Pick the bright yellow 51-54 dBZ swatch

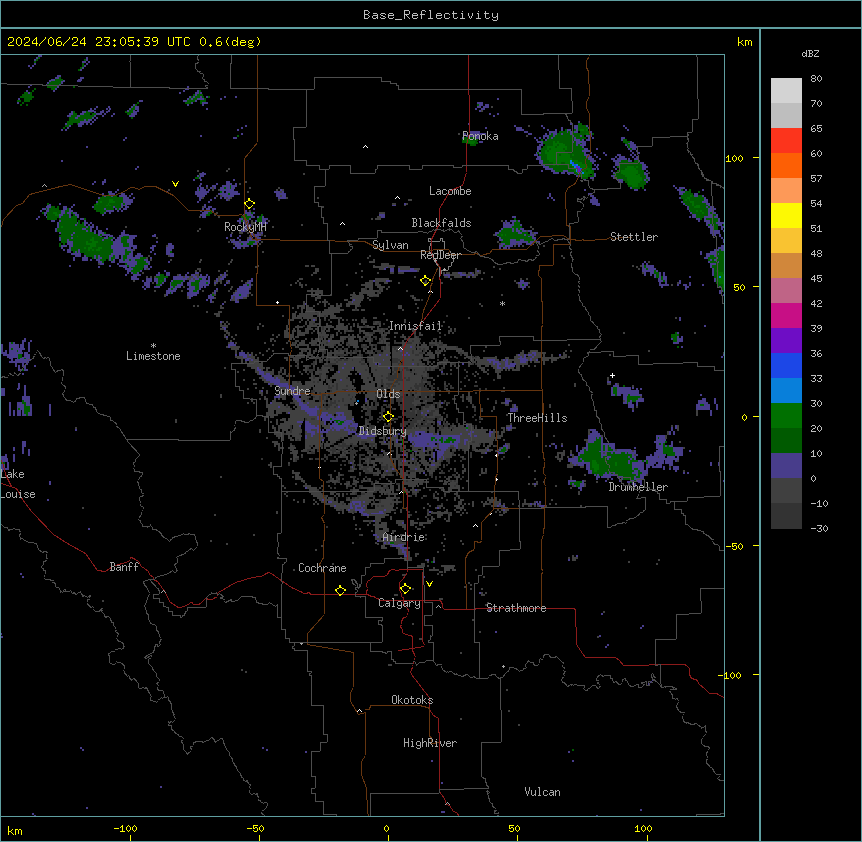[786, 215]
